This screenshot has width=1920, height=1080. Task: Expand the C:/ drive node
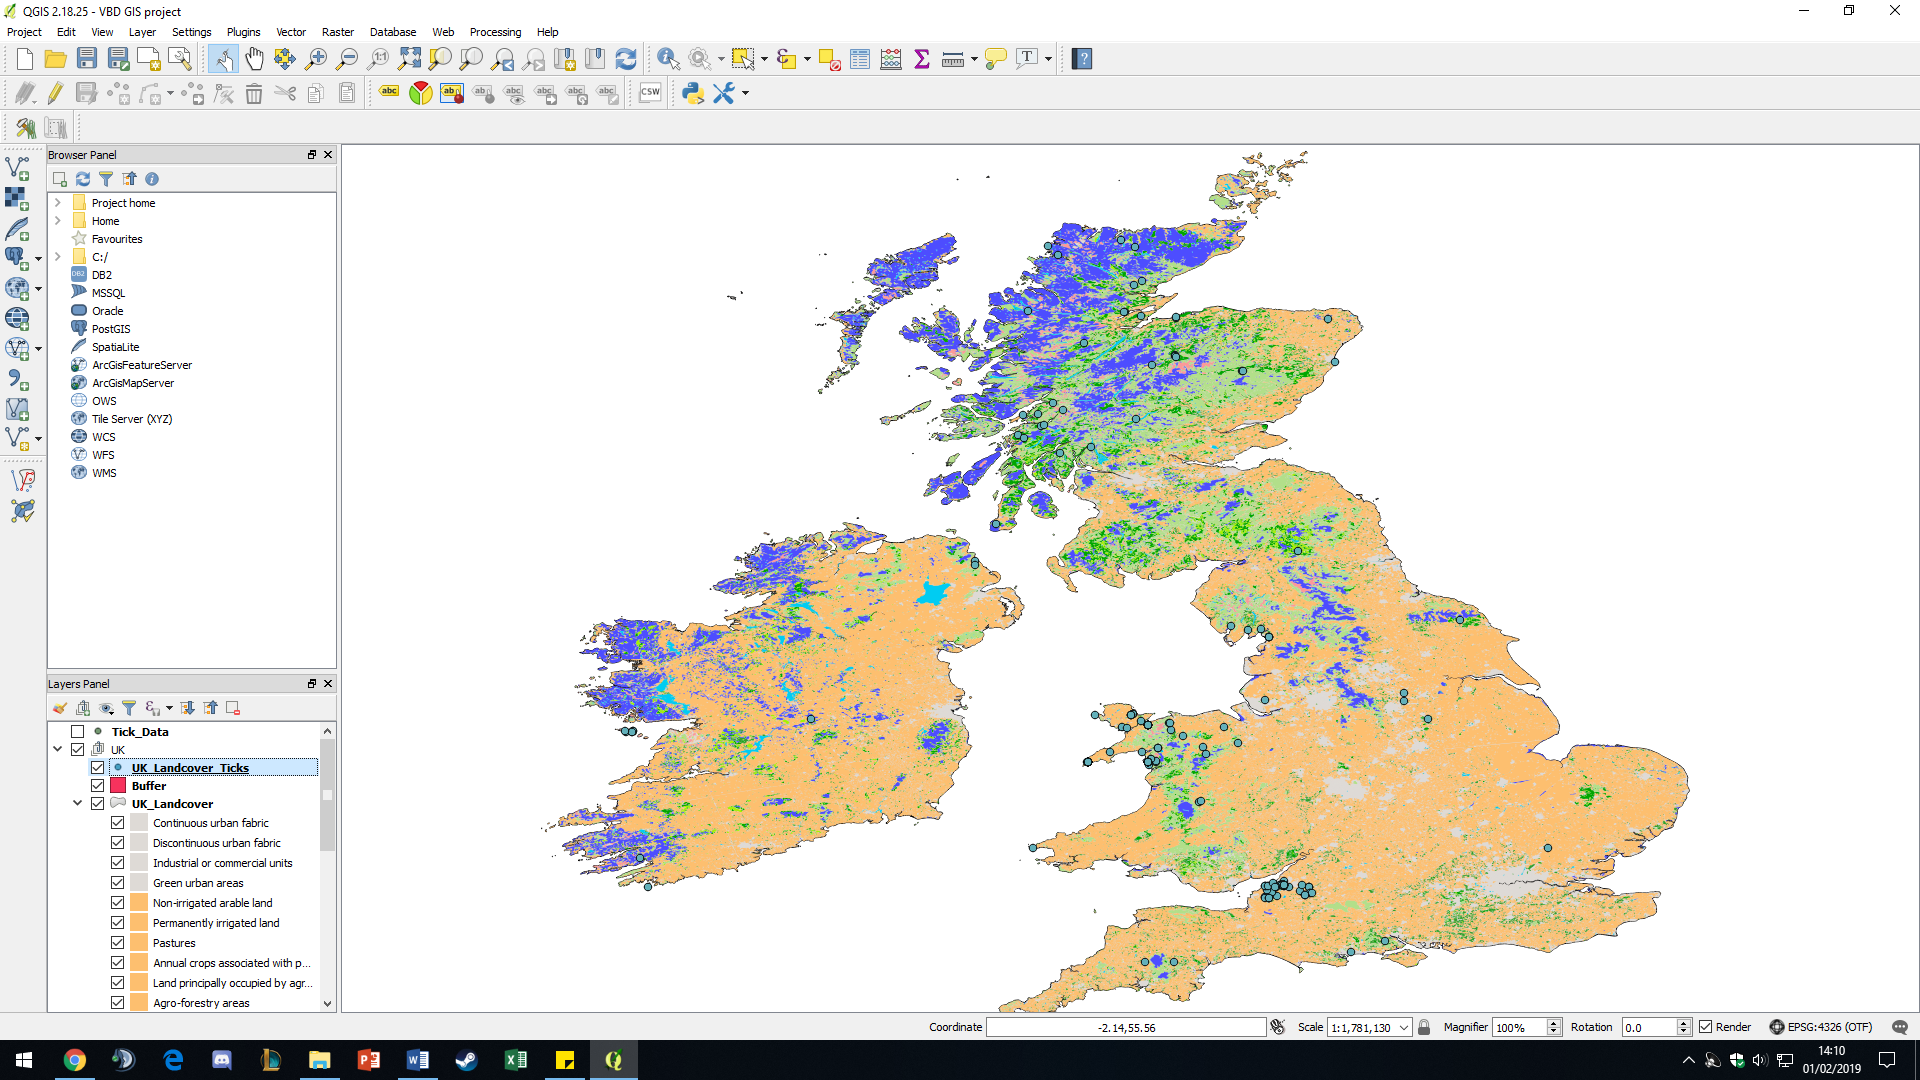coord(58,257)
